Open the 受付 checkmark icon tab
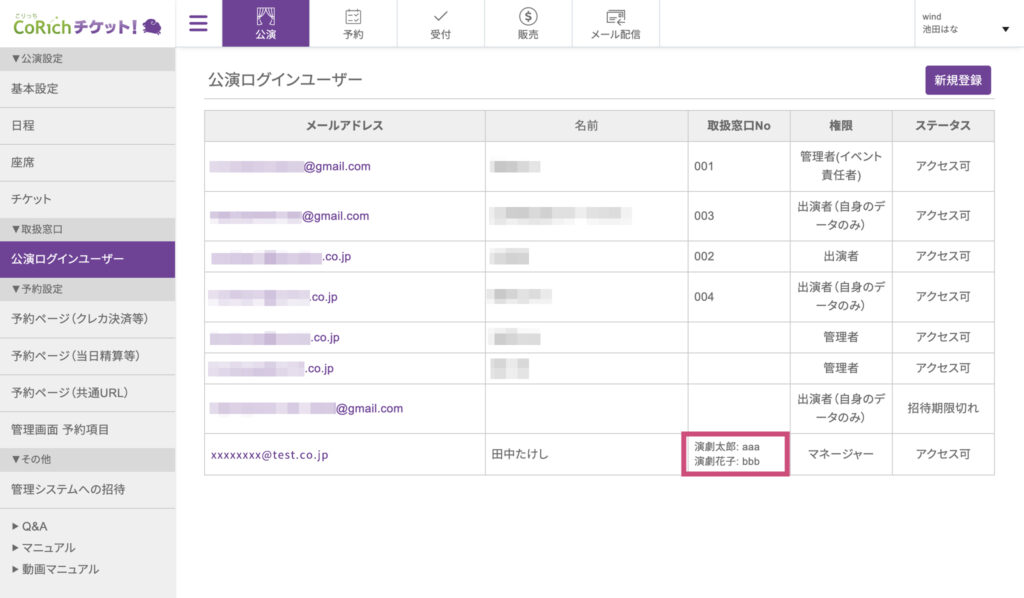Image resolution: width=1024 pixels, height=598 pixels. pyautogui.click(x=441, y=23)
